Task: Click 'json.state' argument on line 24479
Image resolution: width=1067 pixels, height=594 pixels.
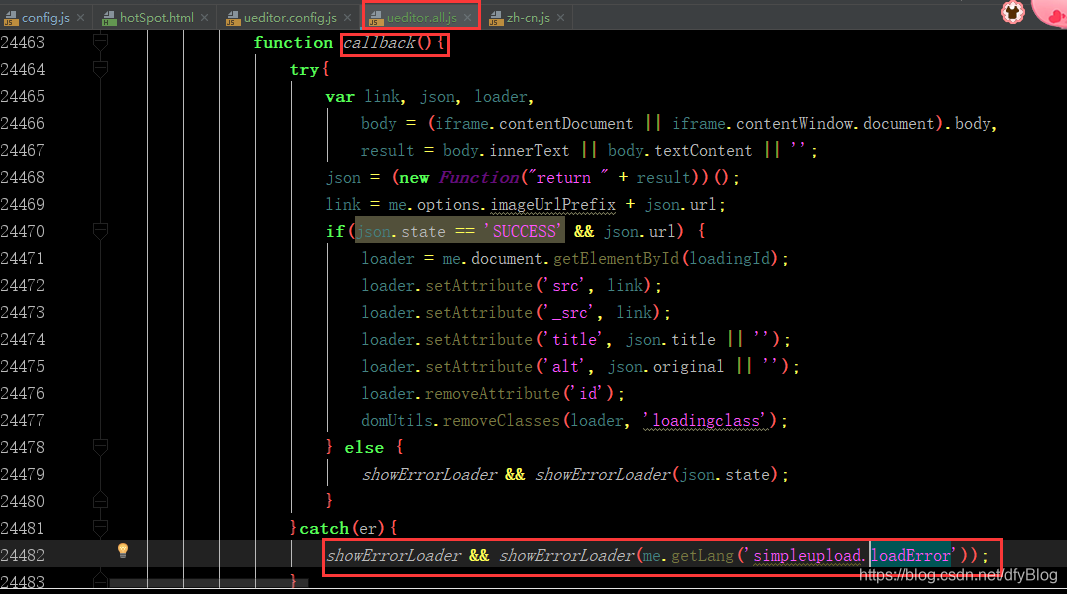Action: (x=725, y=474)
